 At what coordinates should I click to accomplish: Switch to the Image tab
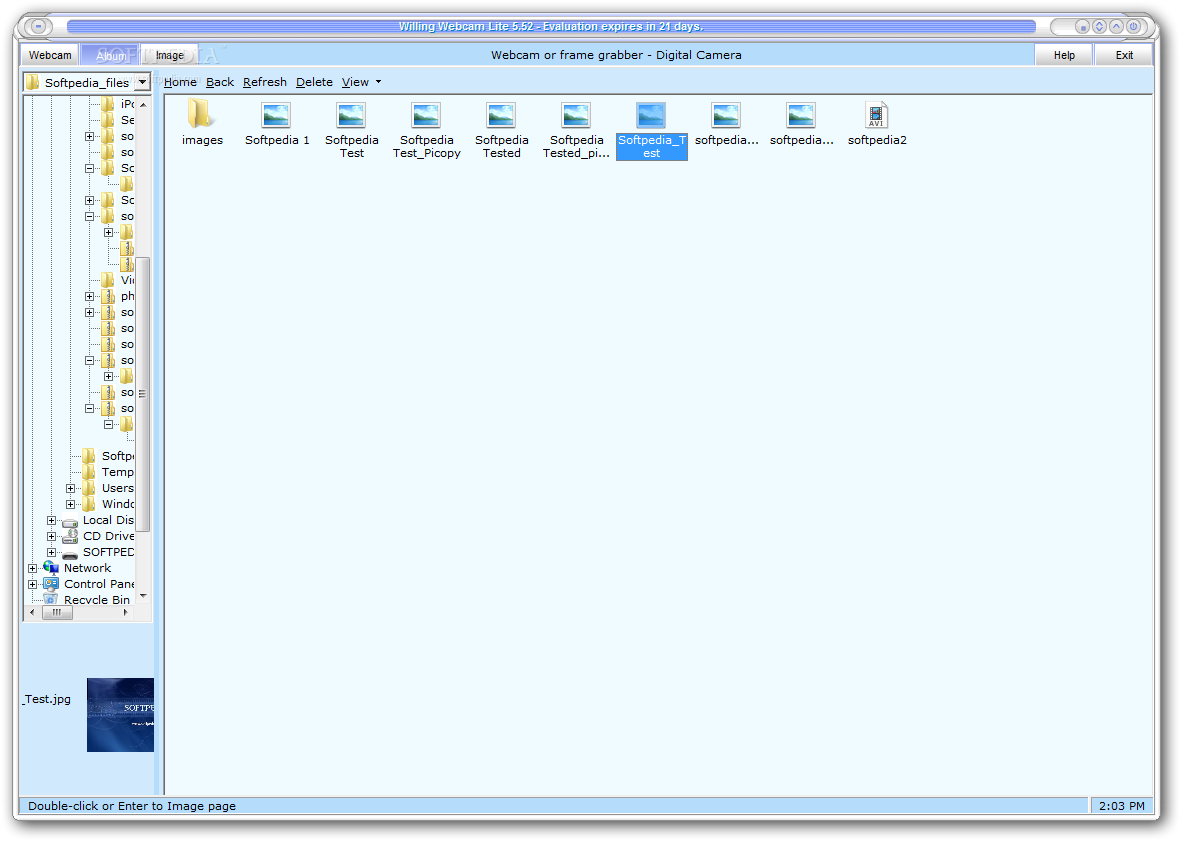(169, 55)
